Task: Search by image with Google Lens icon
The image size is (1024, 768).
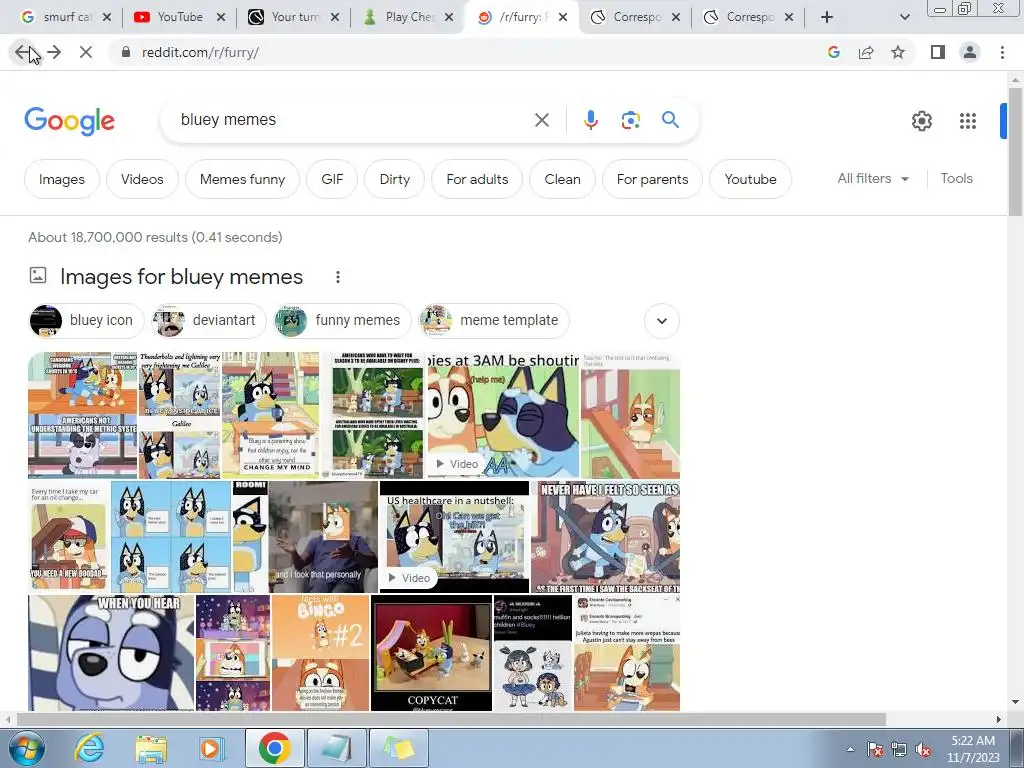Action: pos(630,120)
